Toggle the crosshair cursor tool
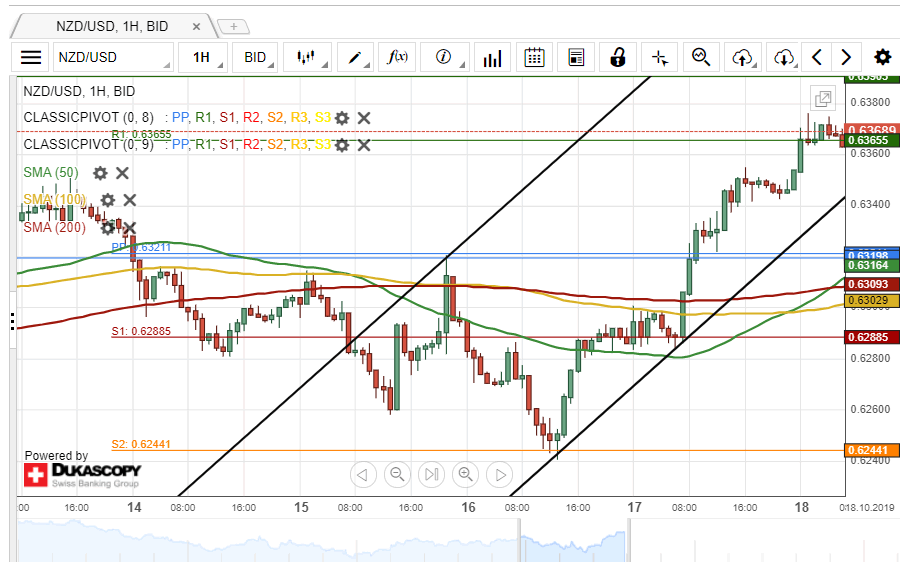This screenshot has height=573, width=910. tap(659, 58)
